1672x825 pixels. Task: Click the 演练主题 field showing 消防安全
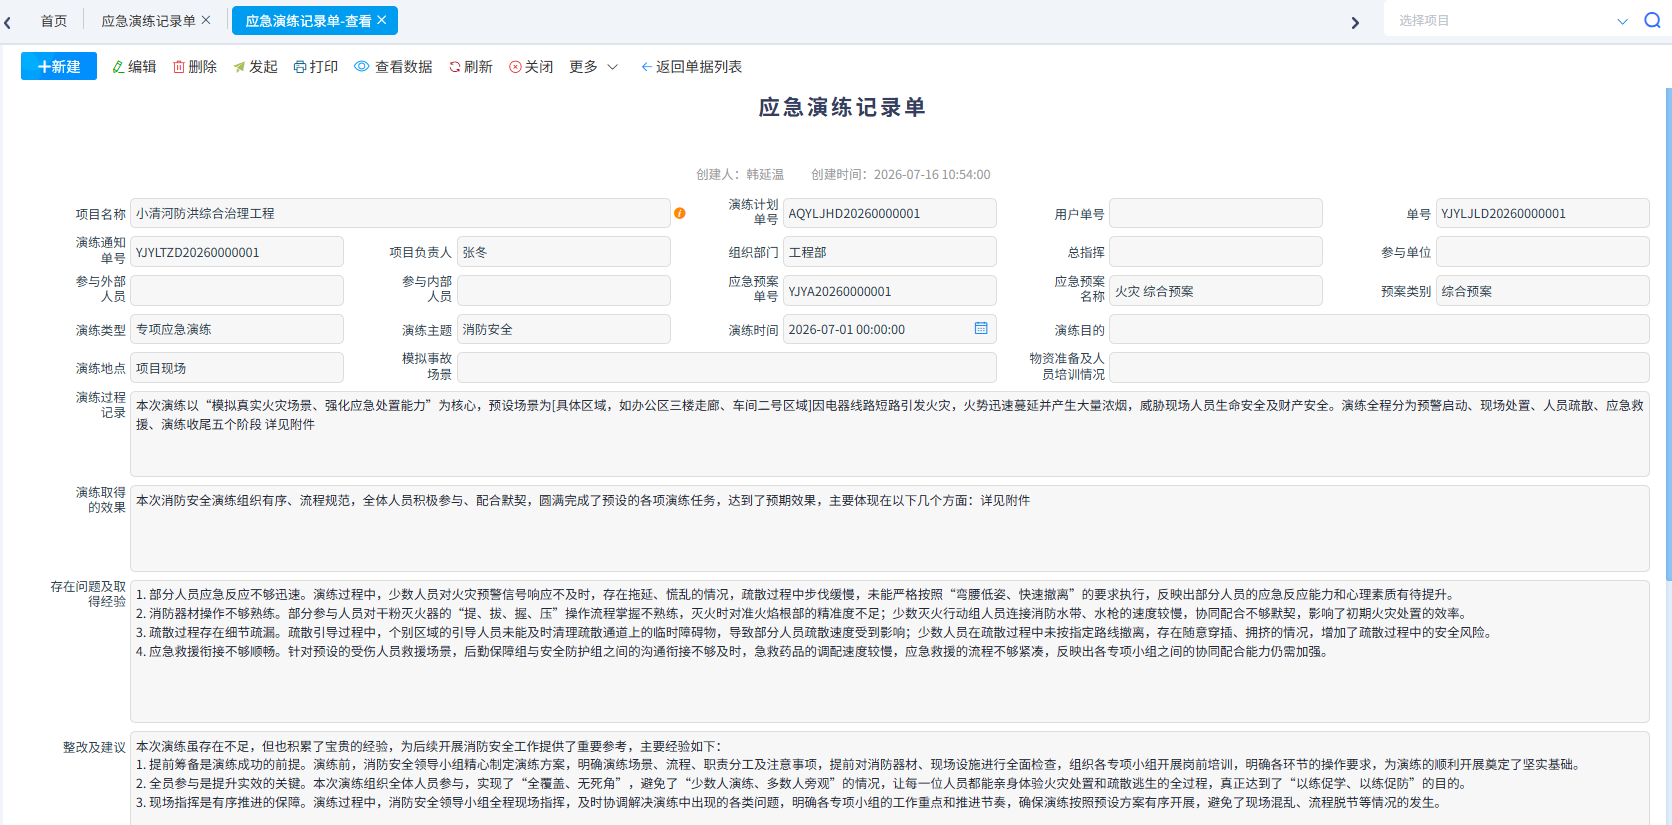[564, 329]
